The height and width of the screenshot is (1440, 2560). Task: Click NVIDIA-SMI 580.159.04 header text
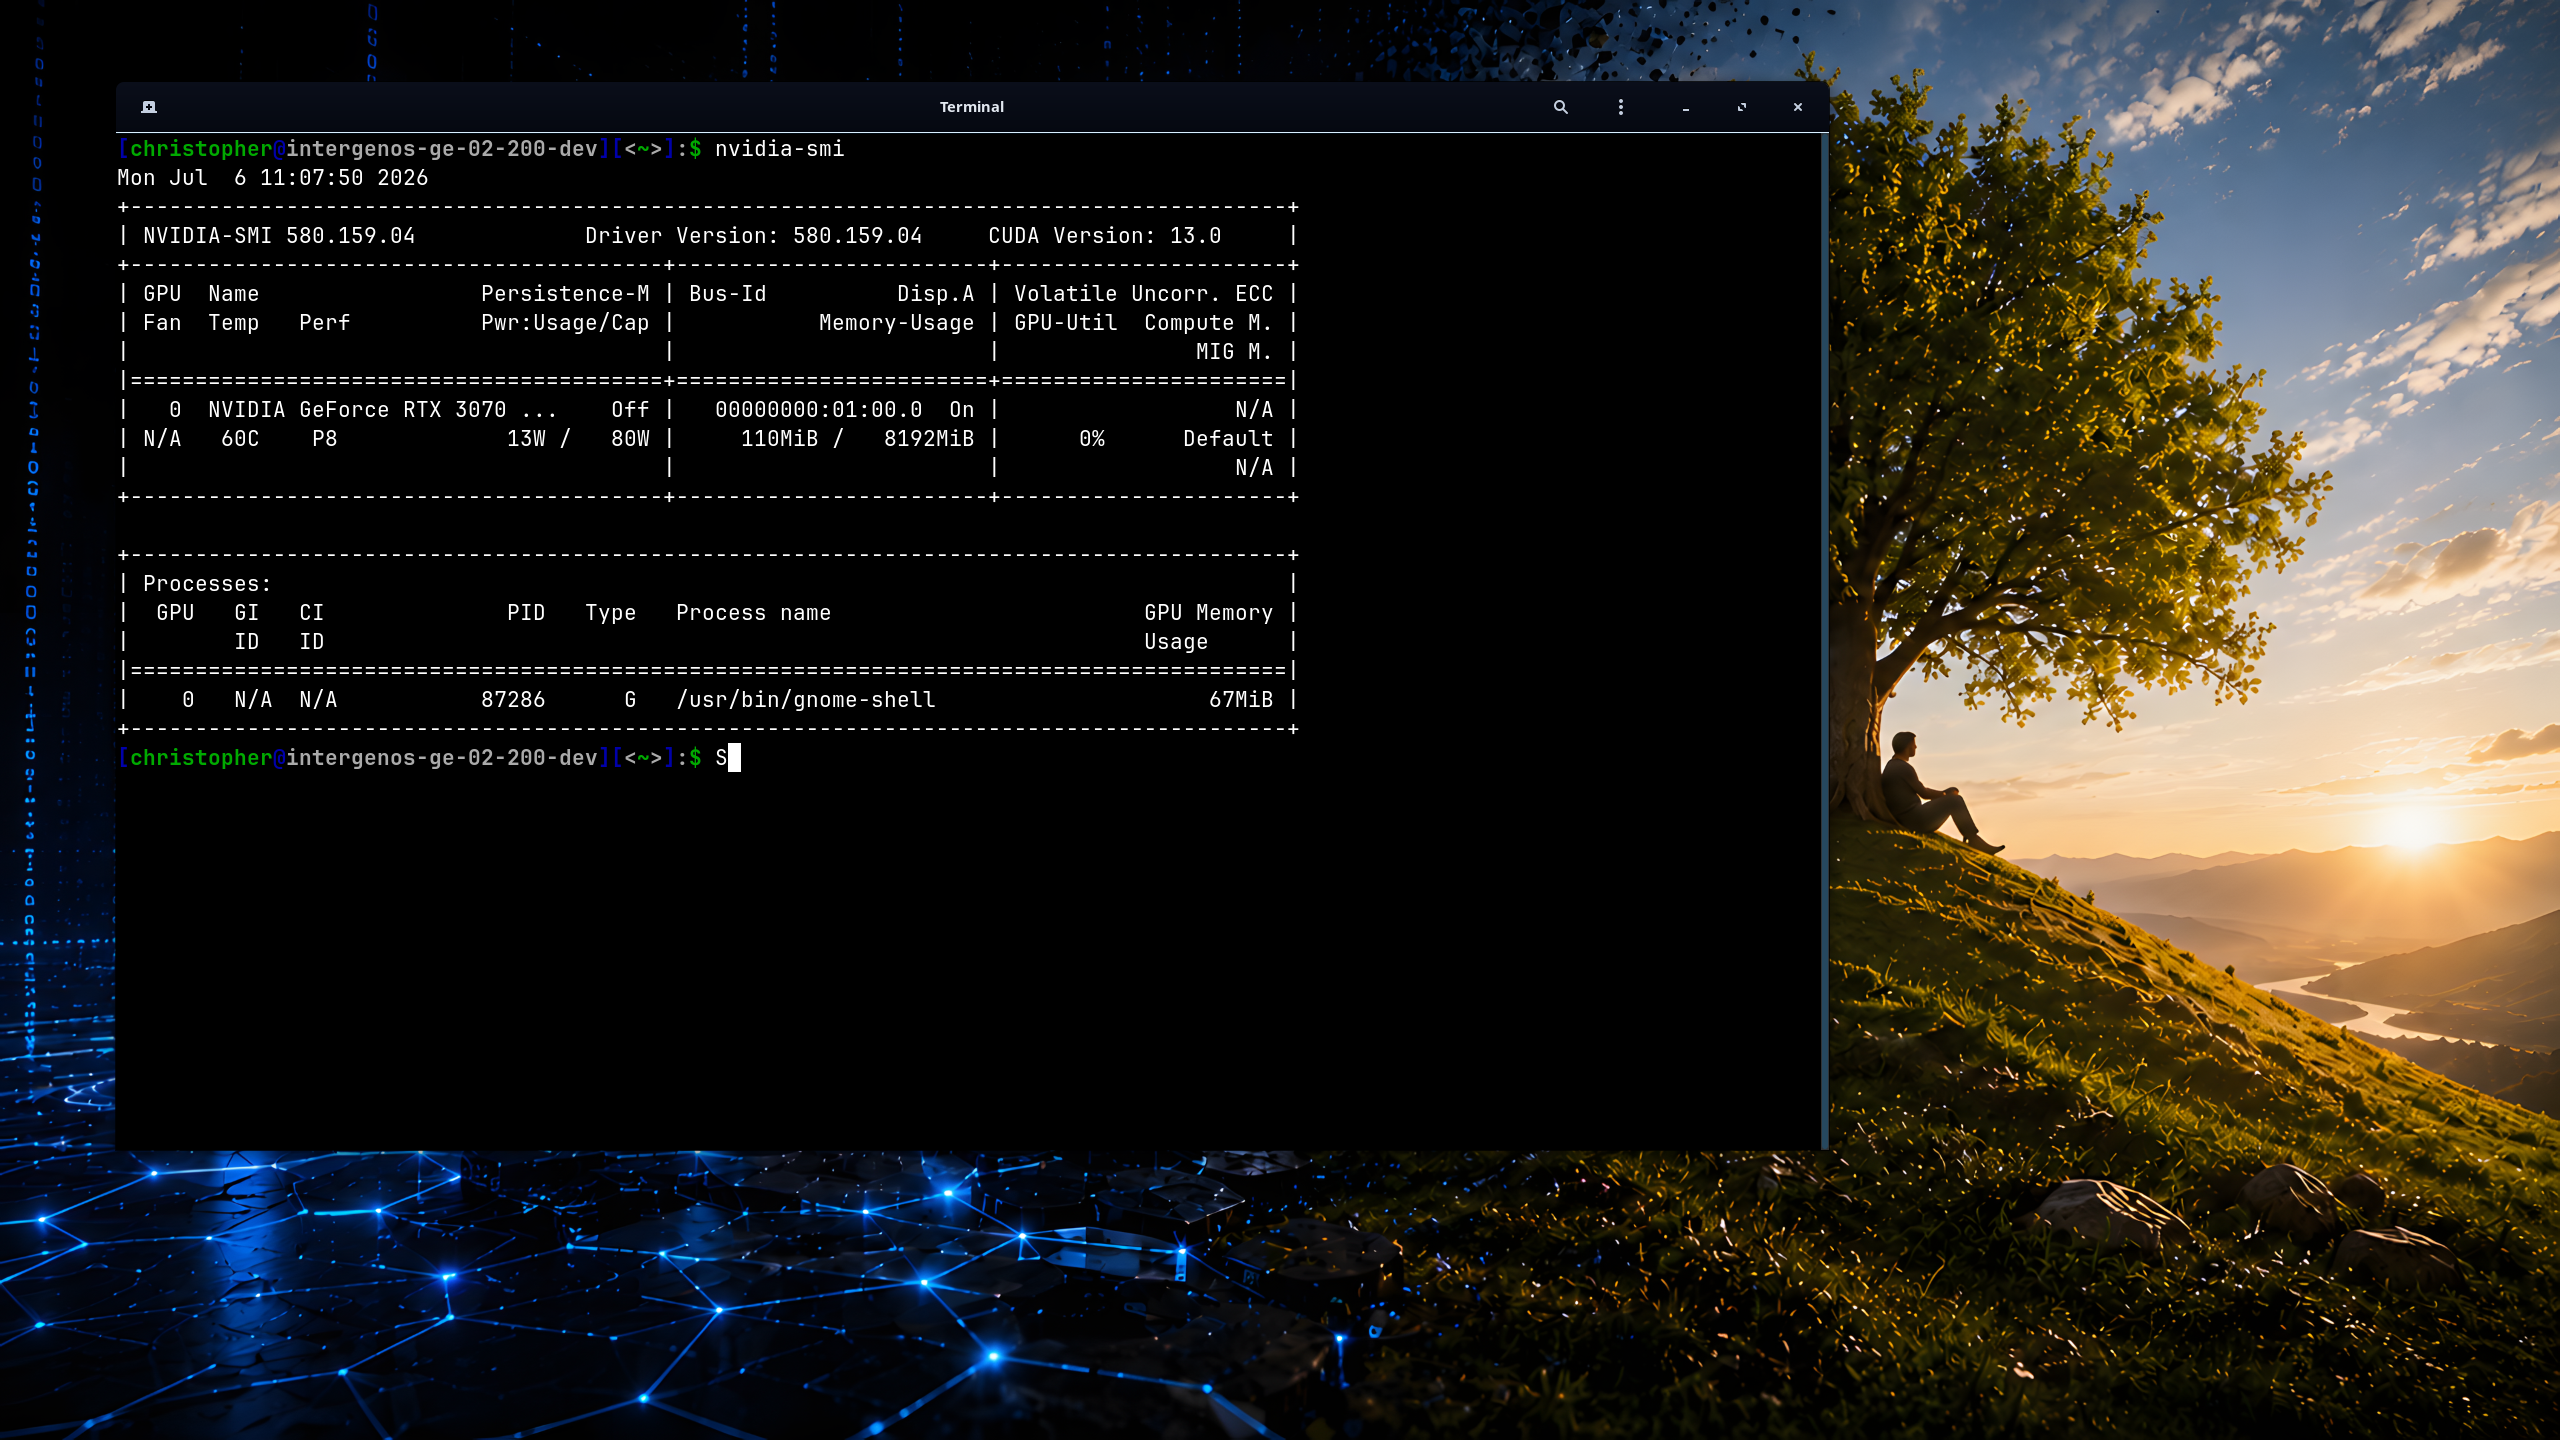pyautogui.click(x=279, y=236)
